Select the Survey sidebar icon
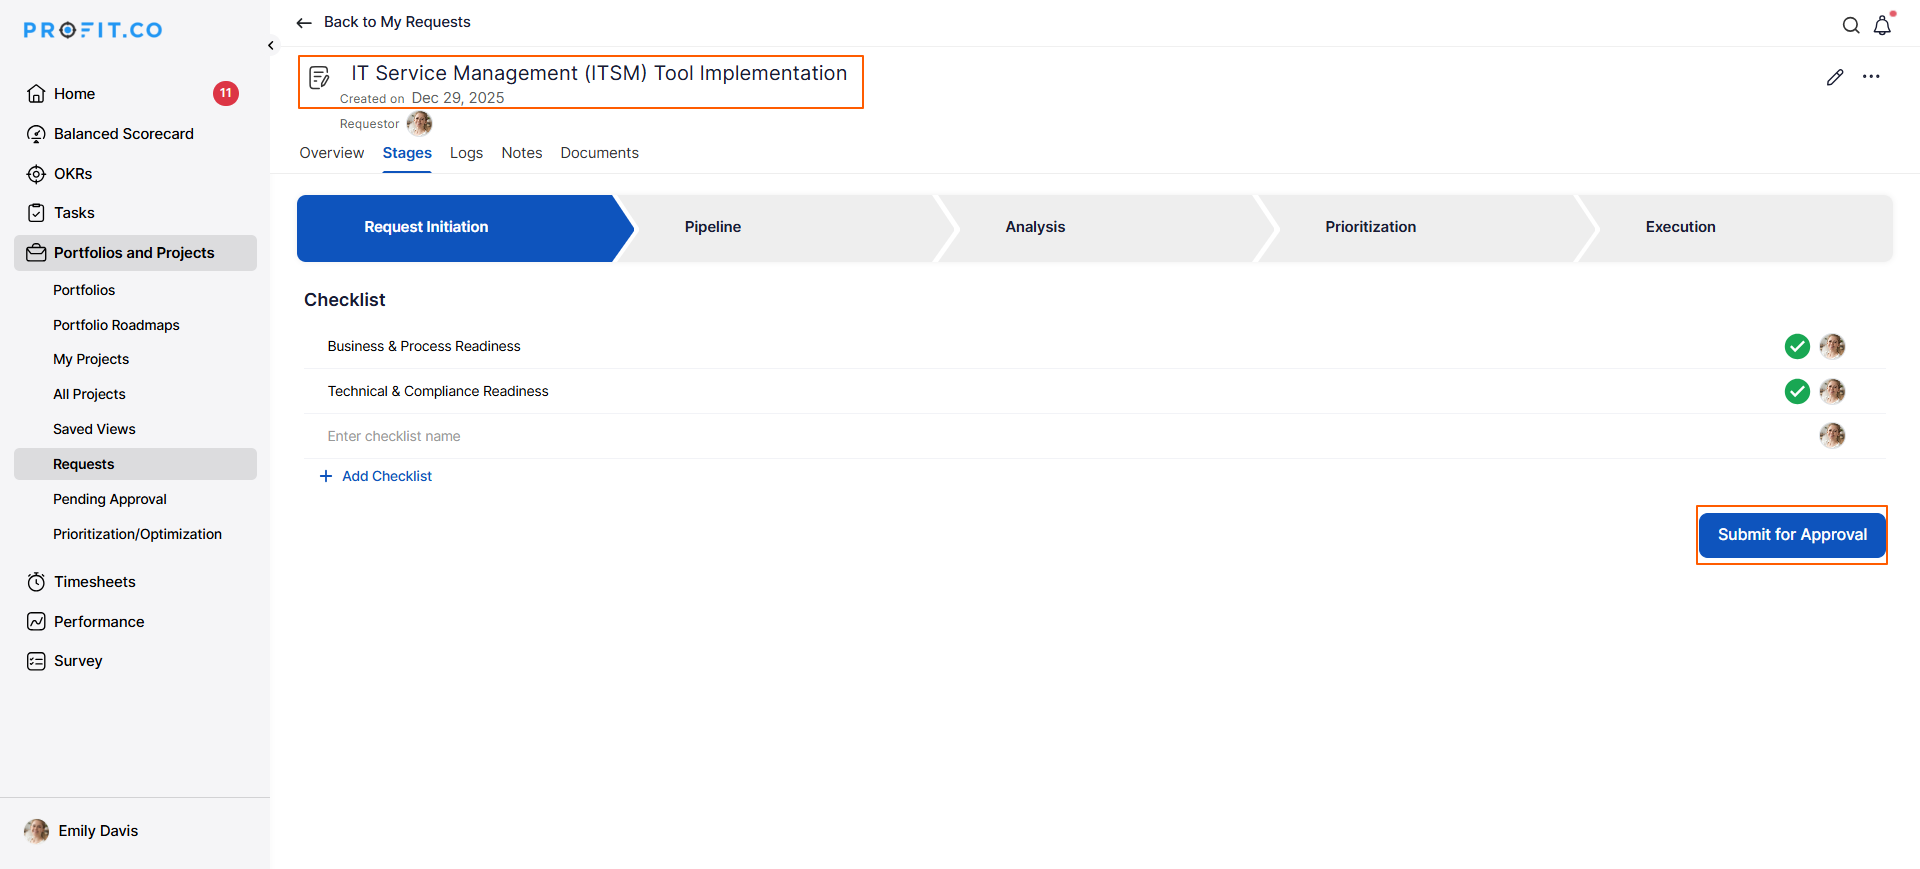The width and height of the screenshot is (1920, 869). pos(36,660)
